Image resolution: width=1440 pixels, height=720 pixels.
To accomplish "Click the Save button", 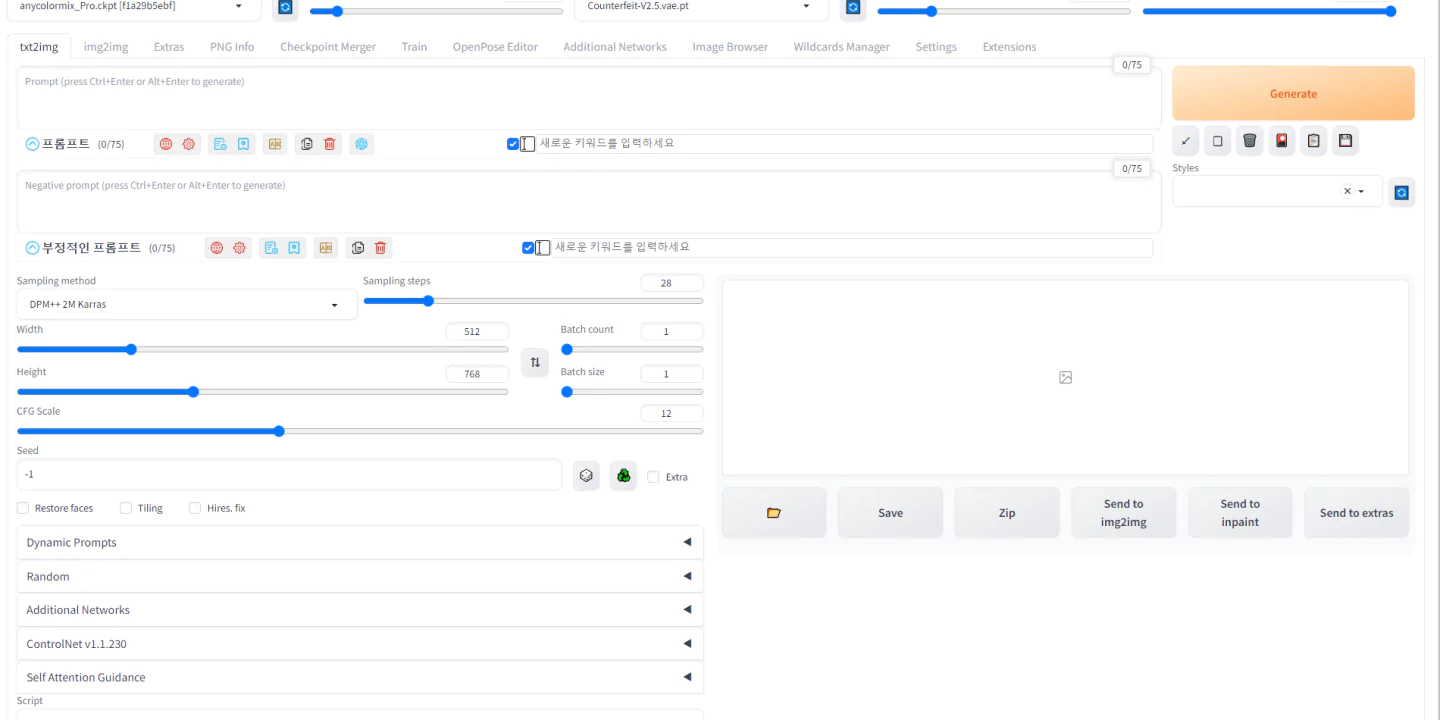I will pyautogui.click(x=890, y=513).
